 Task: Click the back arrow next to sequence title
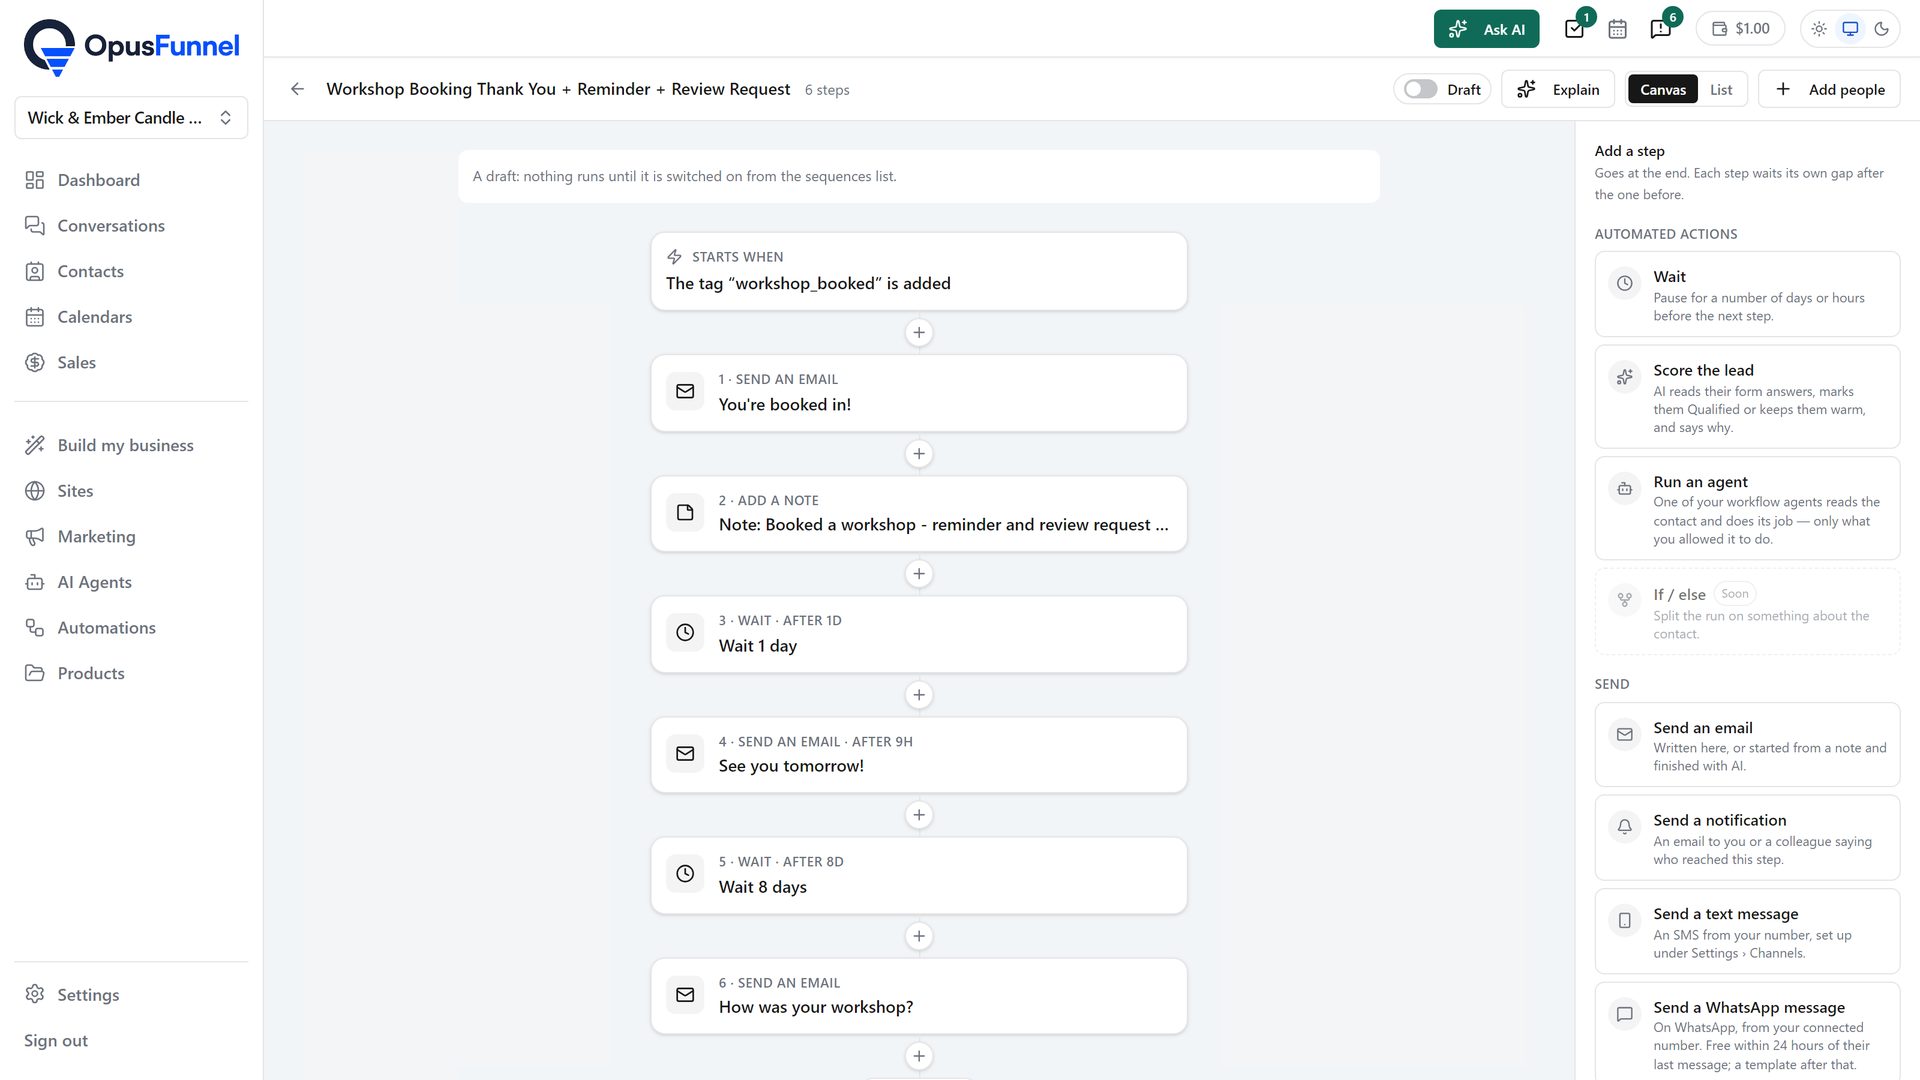click(297, 89)
